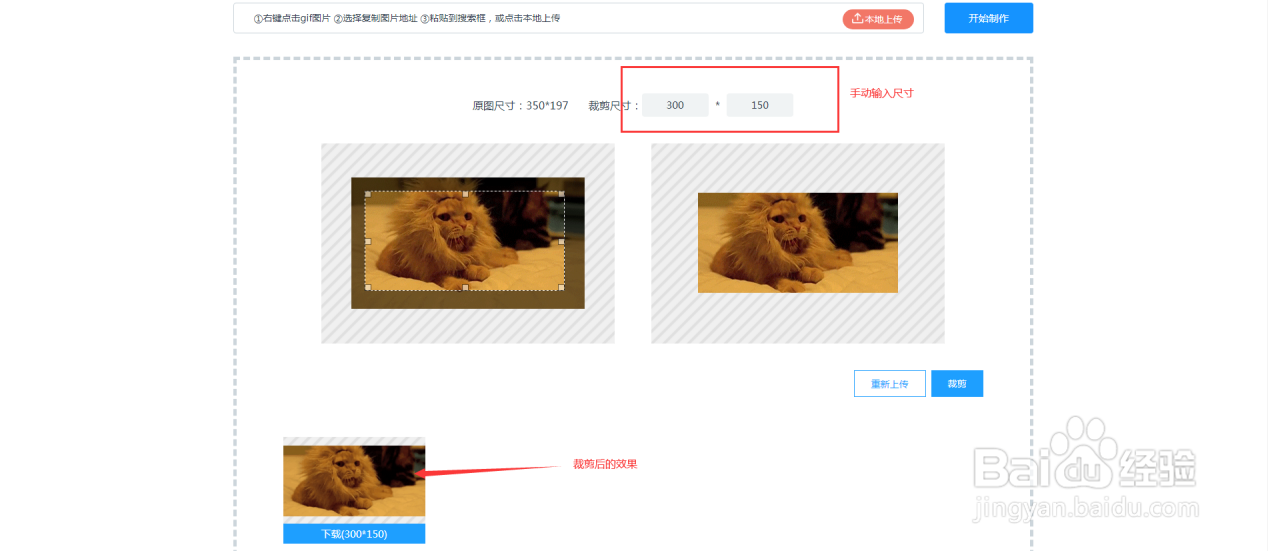Screen dimensions: 1268x551
Task: Click the 本地上传 upload button
Action: pos(878,19)
